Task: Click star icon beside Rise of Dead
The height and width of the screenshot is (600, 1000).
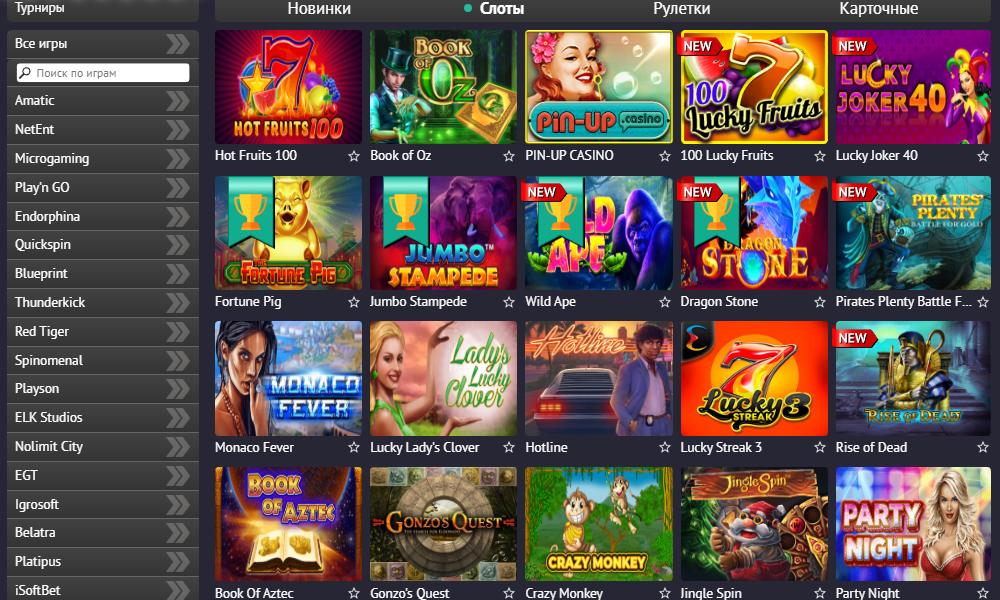Action: (982, 448)
